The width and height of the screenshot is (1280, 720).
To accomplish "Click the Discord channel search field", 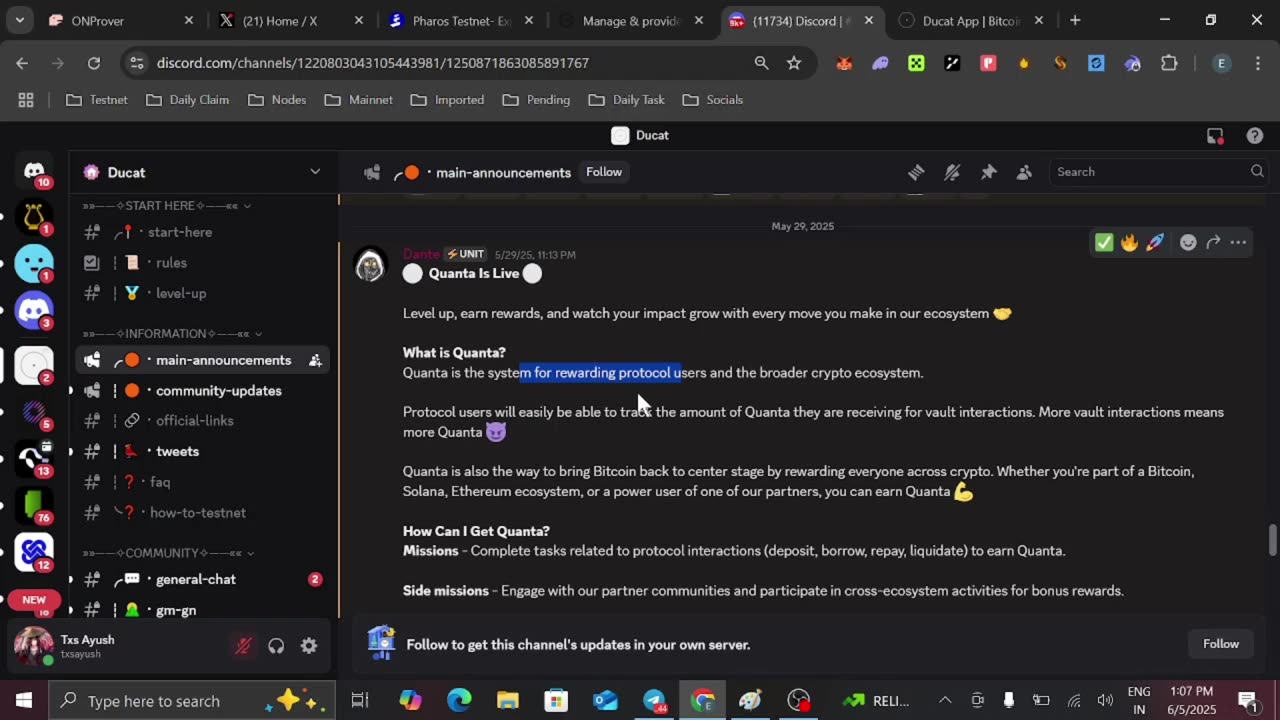I will point(1158,172).
